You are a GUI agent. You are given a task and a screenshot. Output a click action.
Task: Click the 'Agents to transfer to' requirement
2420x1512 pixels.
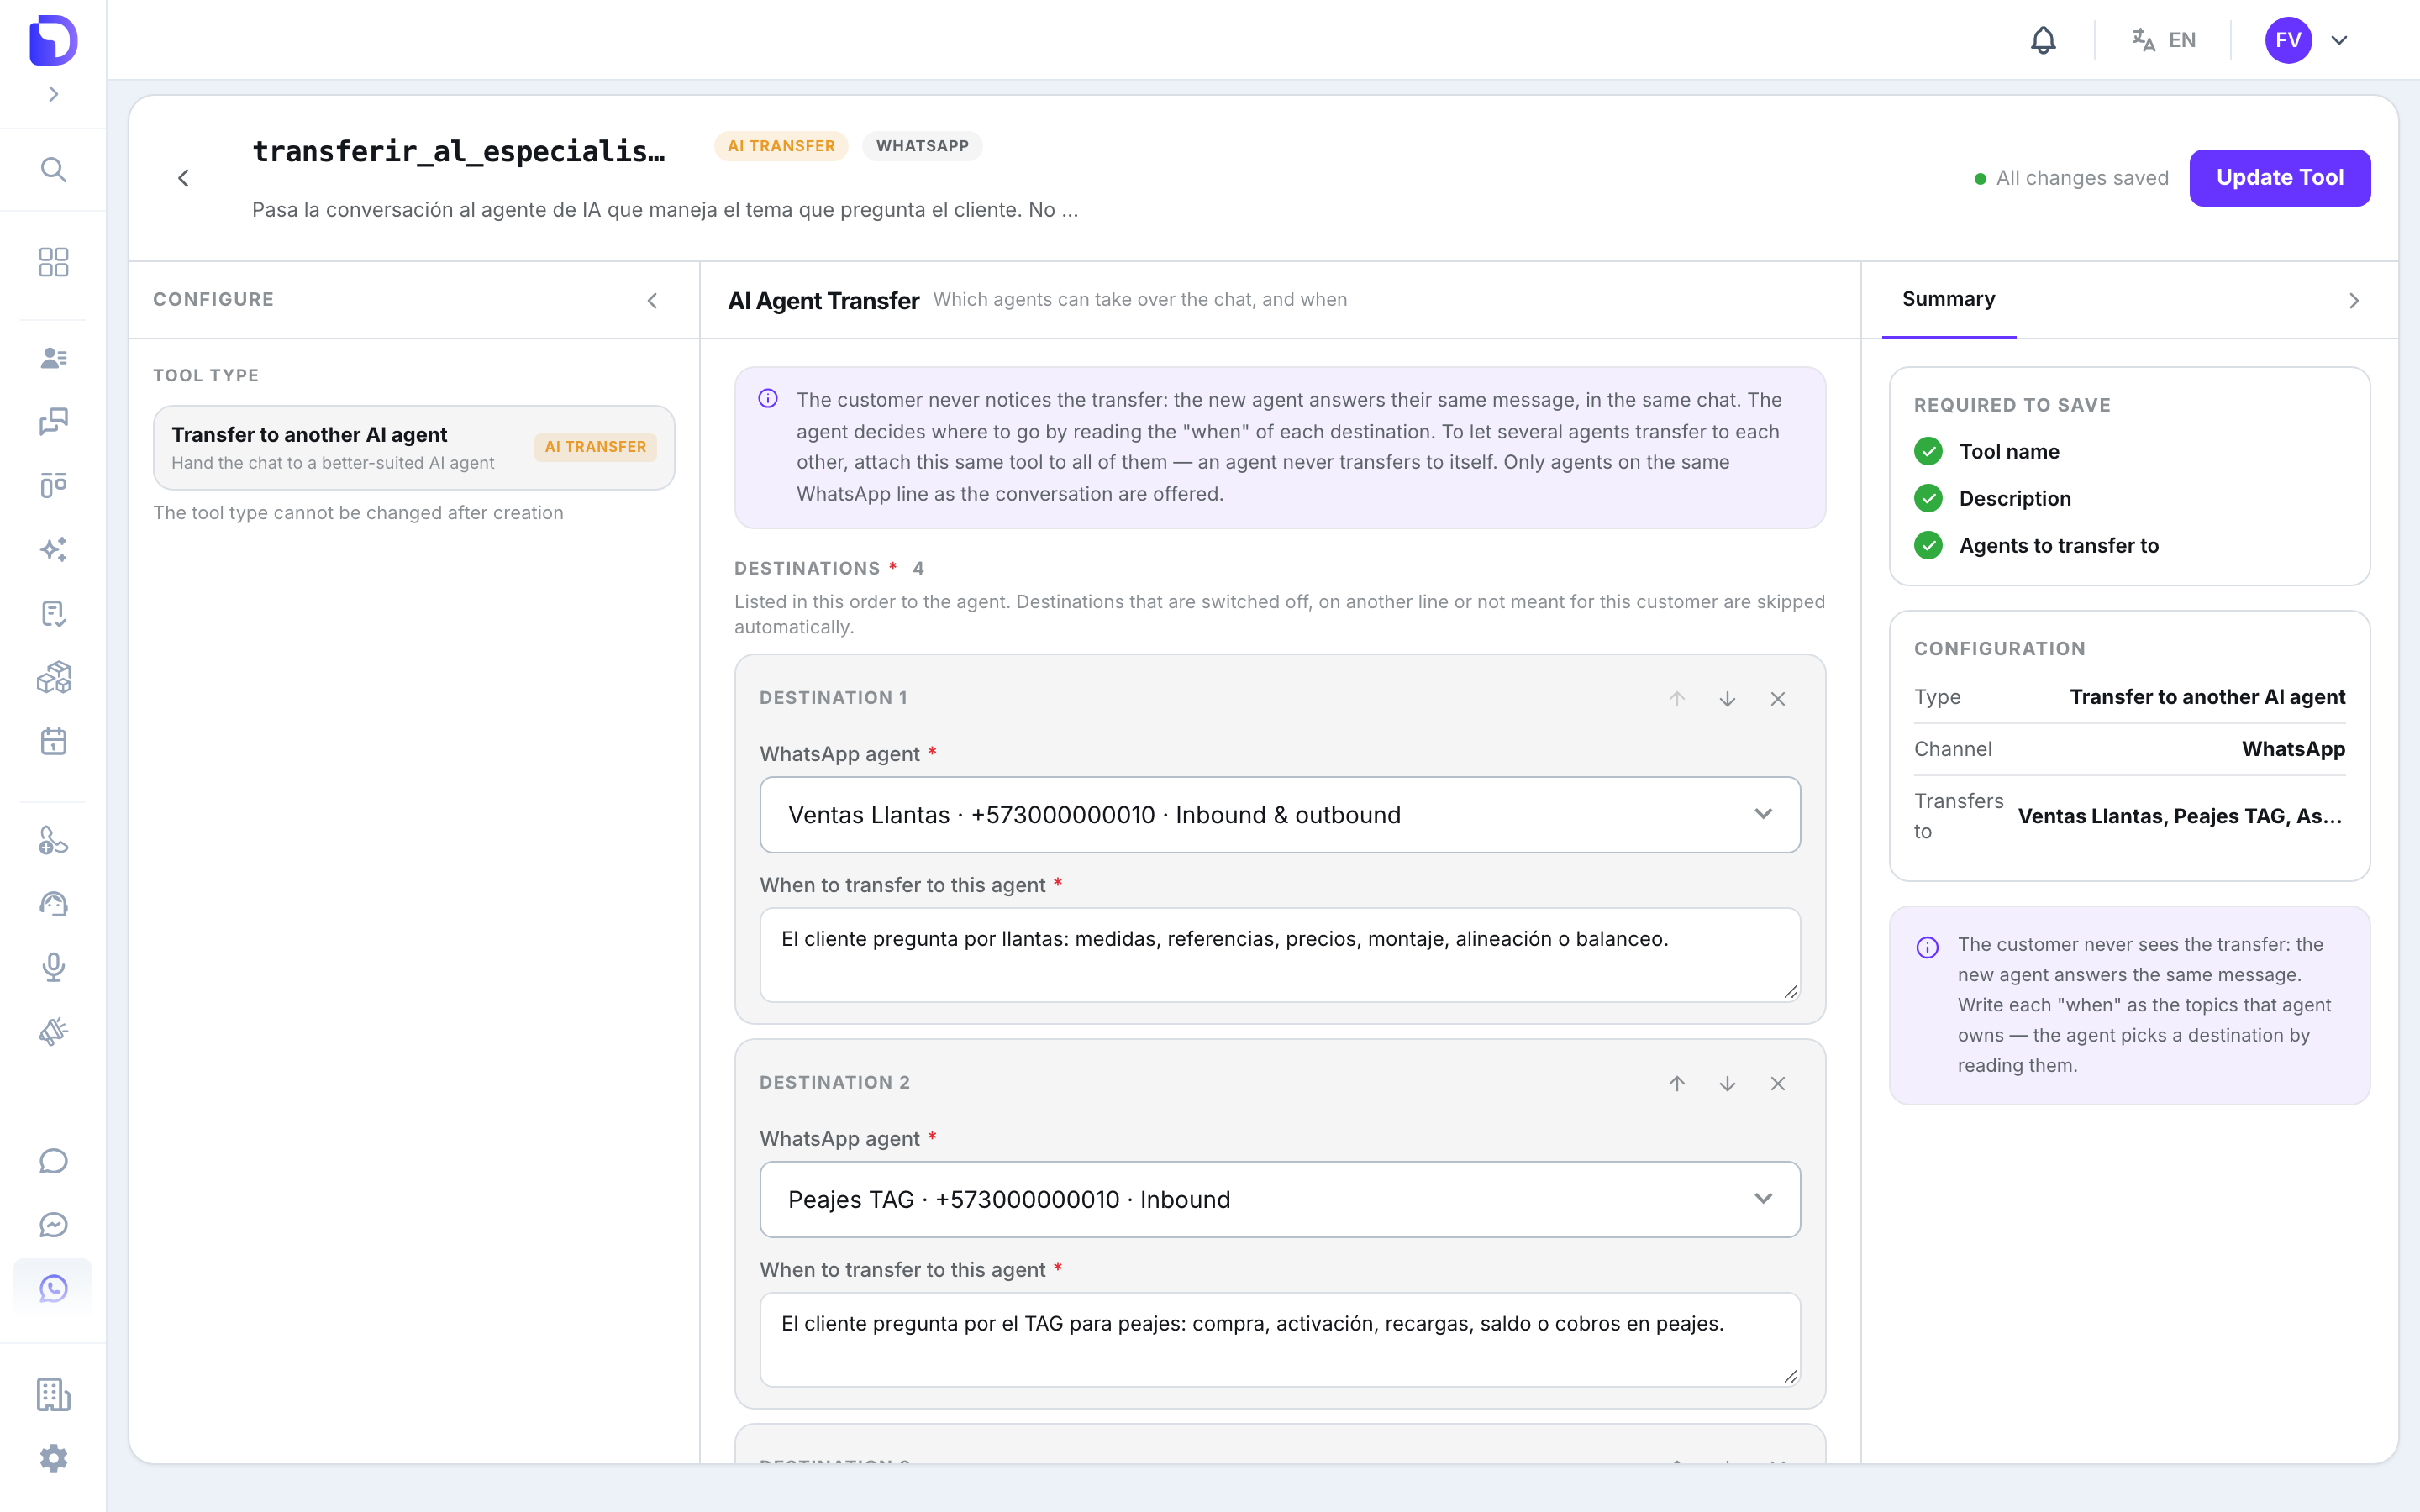pyautogui.click(x=2058, y=545)
